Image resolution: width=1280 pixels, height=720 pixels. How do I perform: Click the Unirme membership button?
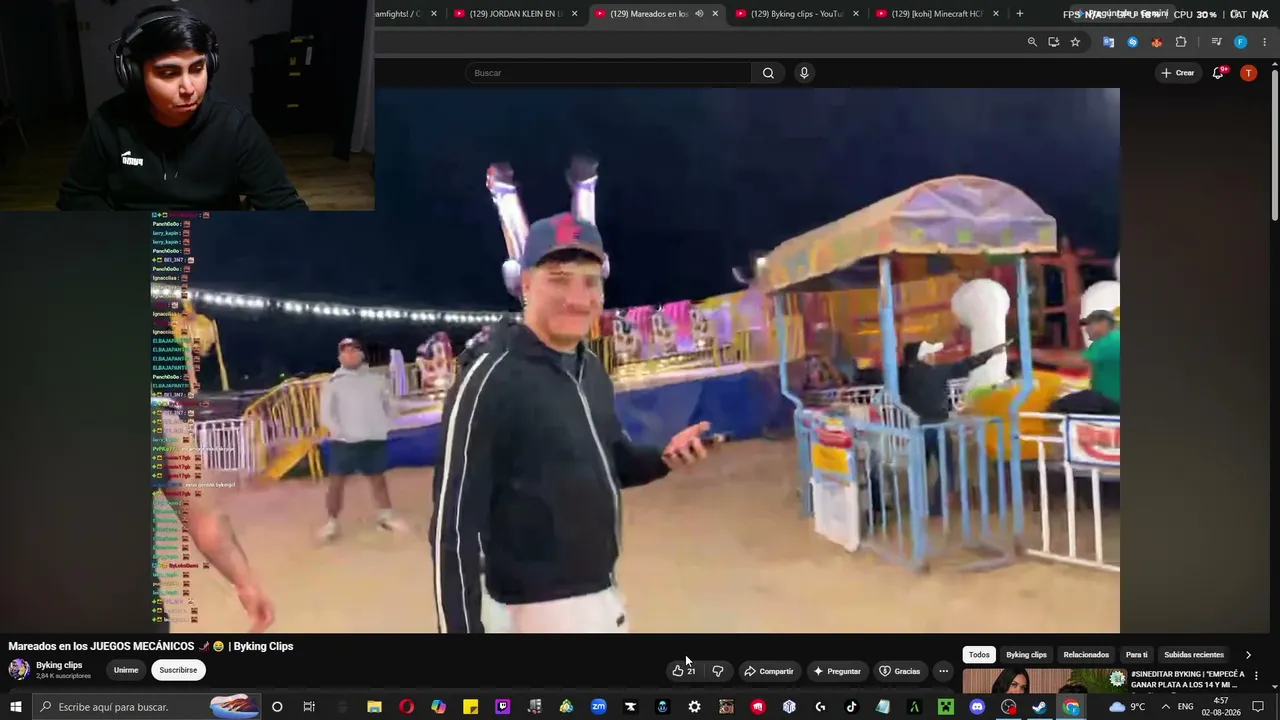pyautogui.click(x=126, y=670)
